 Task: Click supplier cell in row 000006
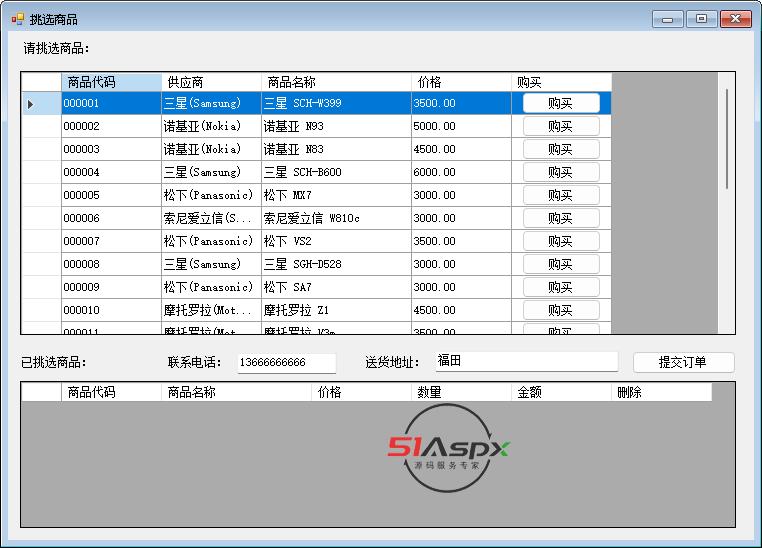coord(211,218)
